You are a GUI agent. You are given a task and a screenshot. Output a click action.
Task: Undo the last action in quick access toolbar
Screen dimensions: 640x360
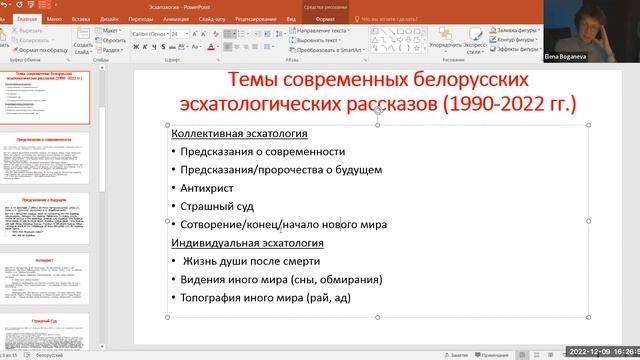click(3, 4)
